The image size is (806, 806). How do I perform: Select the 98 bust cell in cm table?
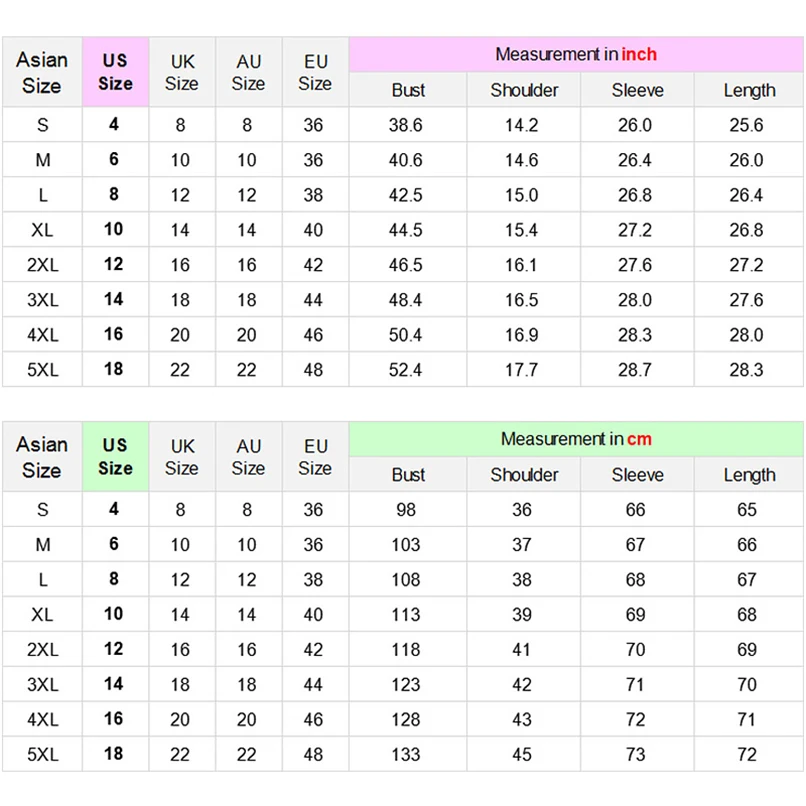[x=406, y=510]
